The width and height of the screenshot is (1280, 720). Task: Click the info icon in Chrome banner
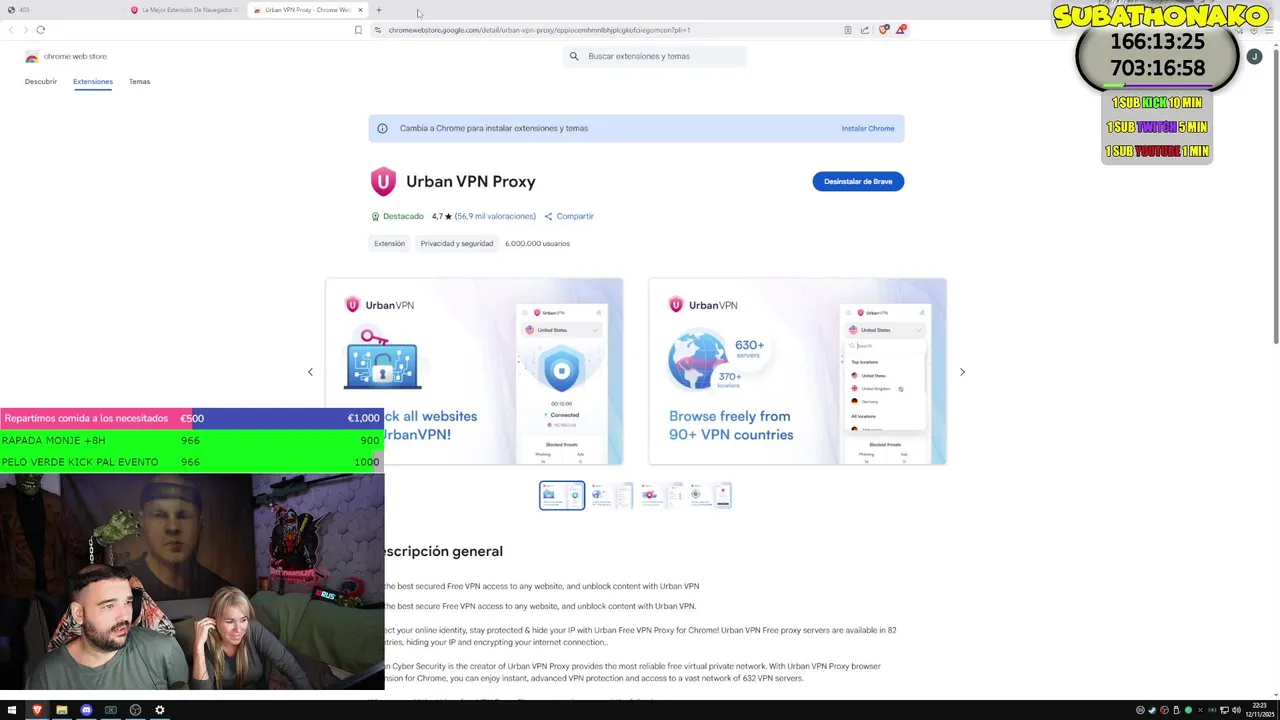coord(382,128)
